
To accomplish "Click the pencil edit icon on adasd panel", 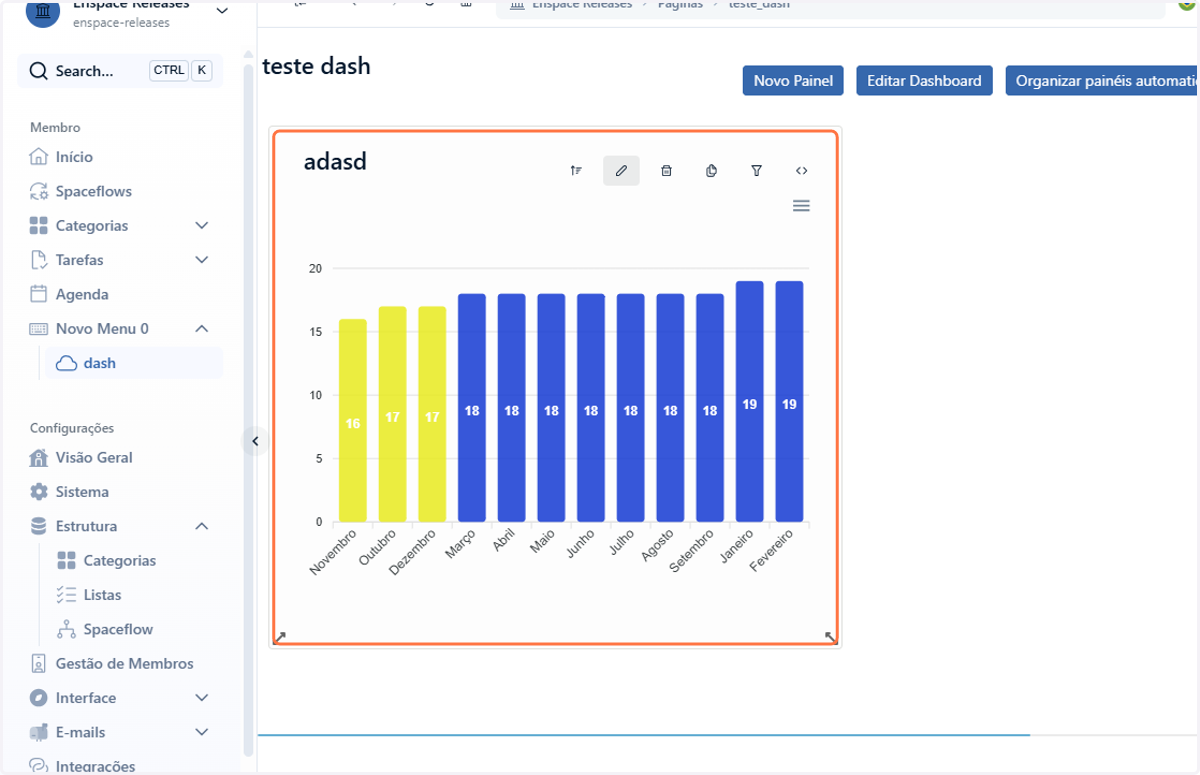I will click(x=621, y=171).
